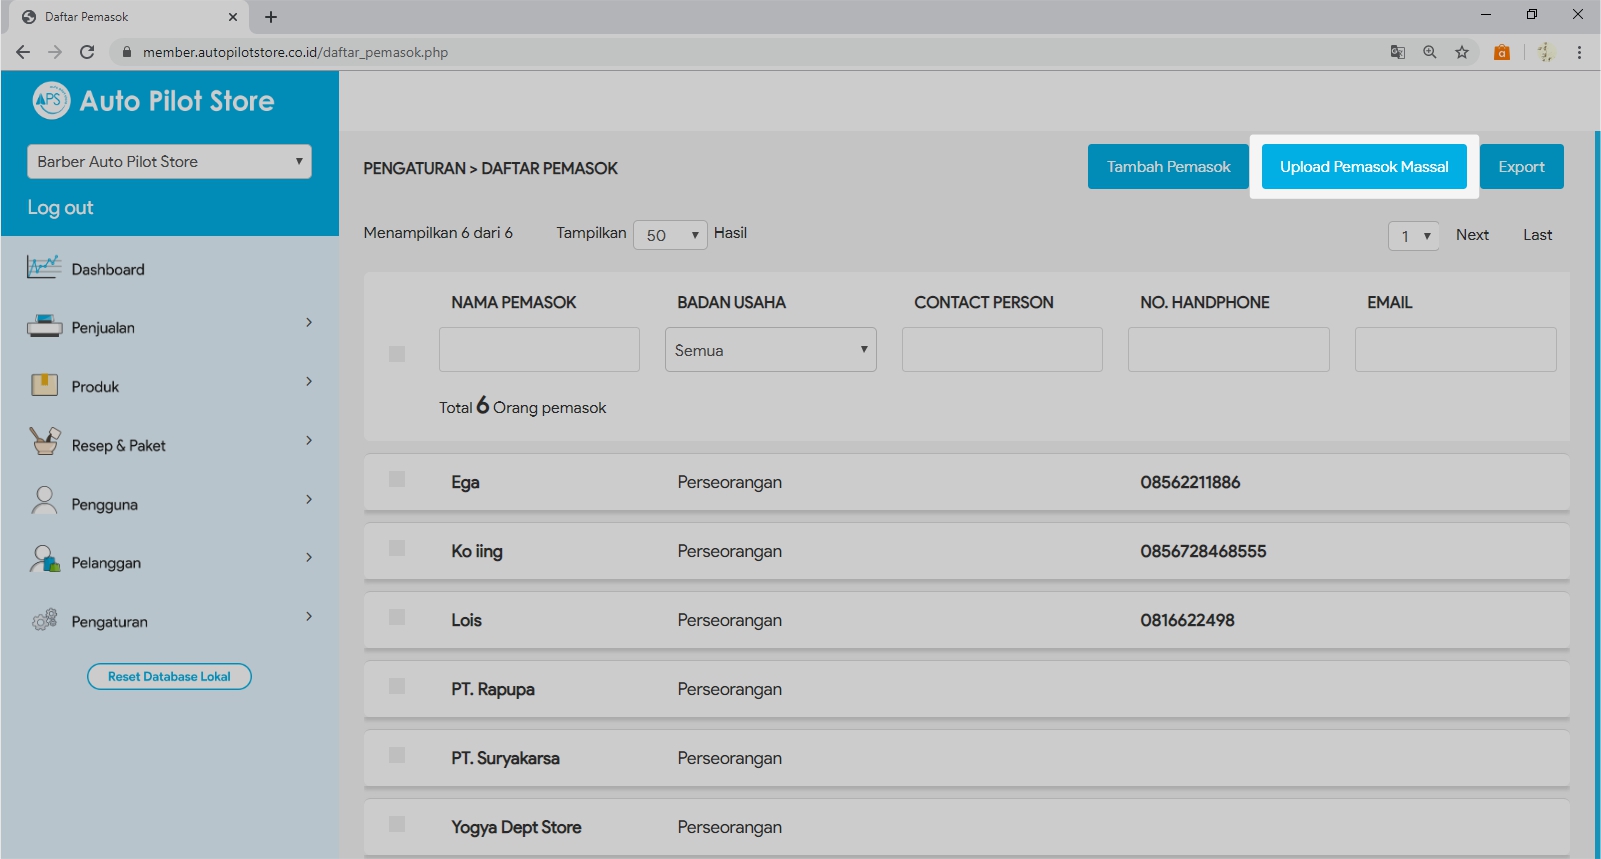Open the Badan Usaha Semua filter dropdown
1601x859 pixels.
[x=770, y=350]
